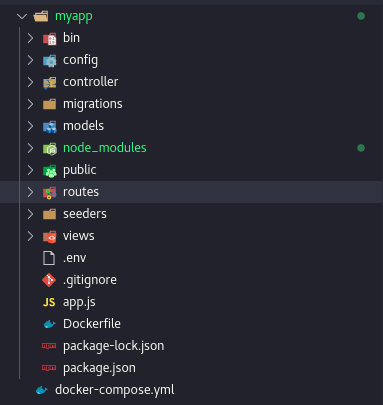
Task: Click the bin folder icon
Action: (x=49, y=38)
